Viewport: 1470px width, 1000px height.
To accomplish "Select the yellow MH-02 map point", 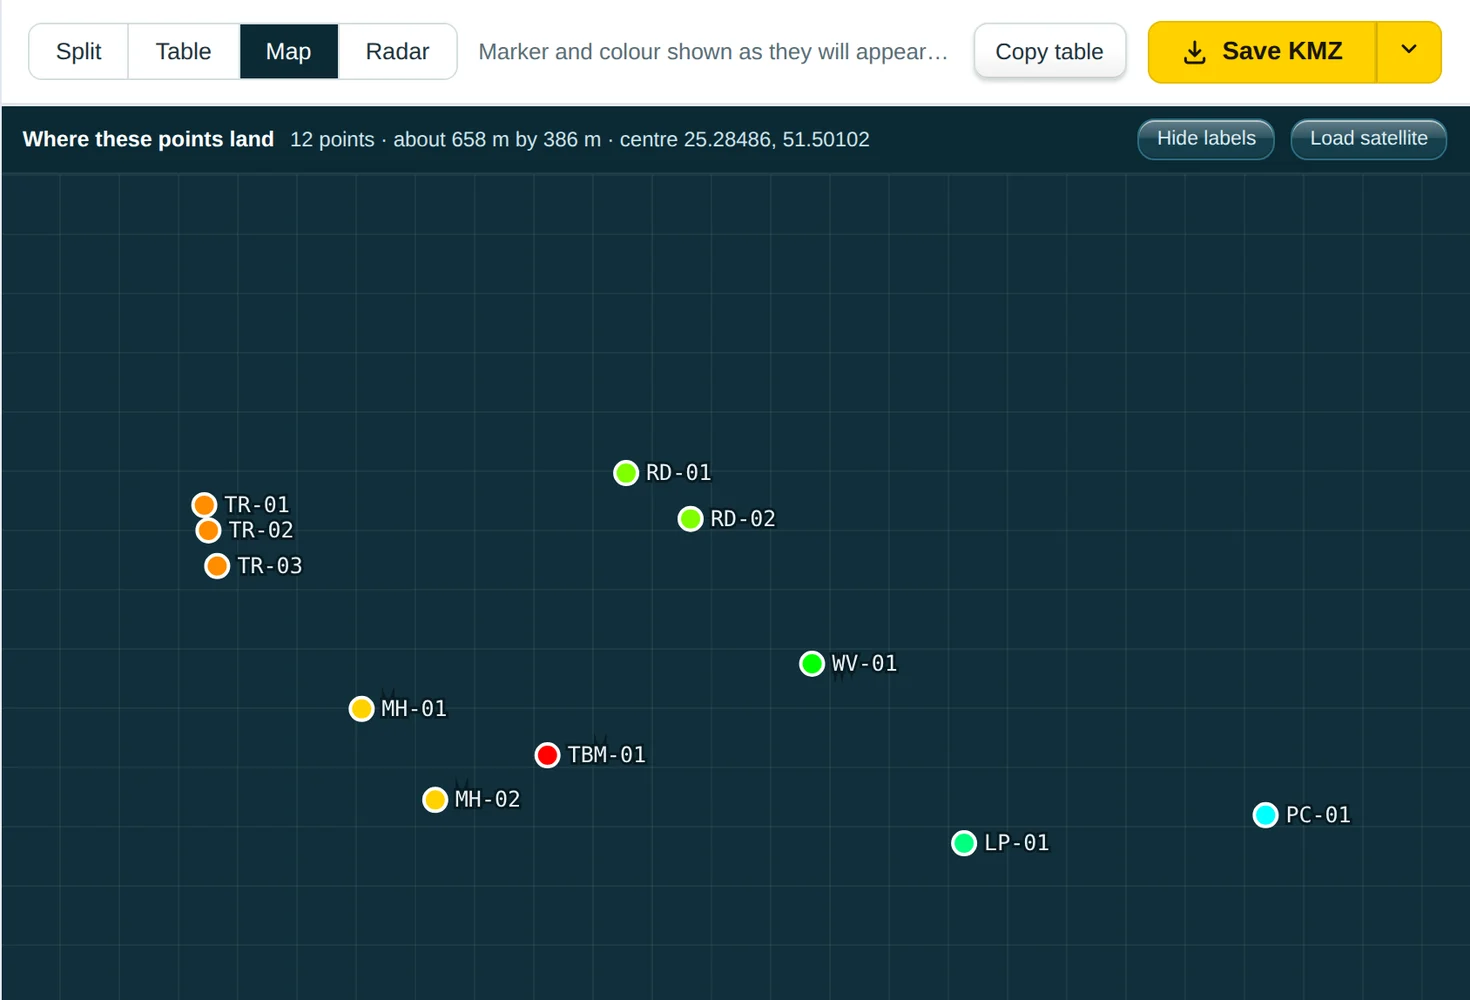I will pyautogui.click(x=435, y=800).
